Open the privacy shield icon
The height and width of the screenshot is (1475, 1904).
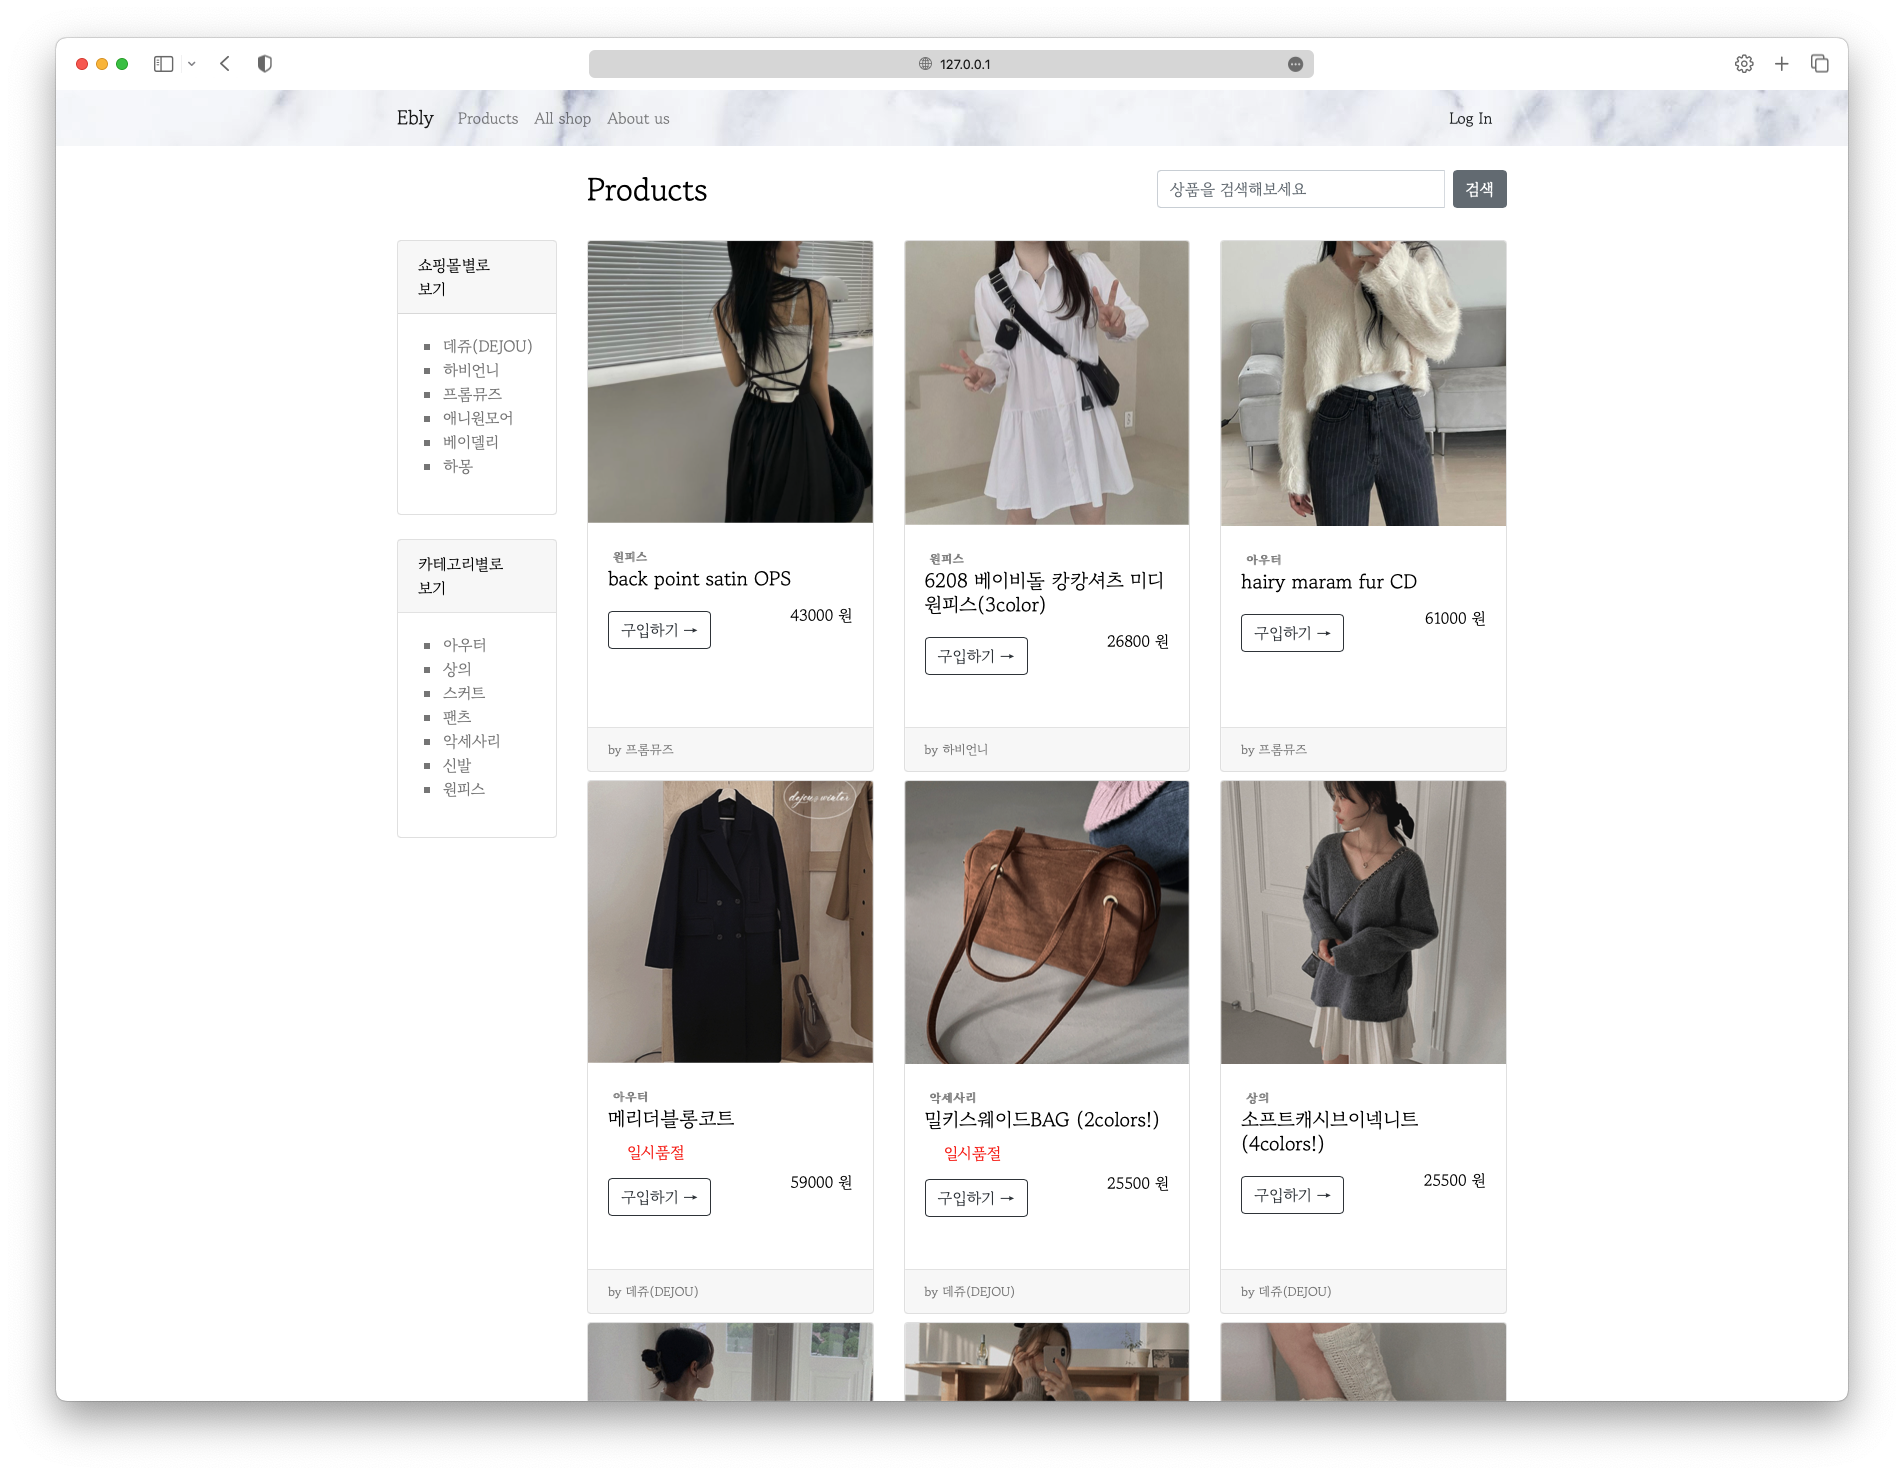(264, 64)
